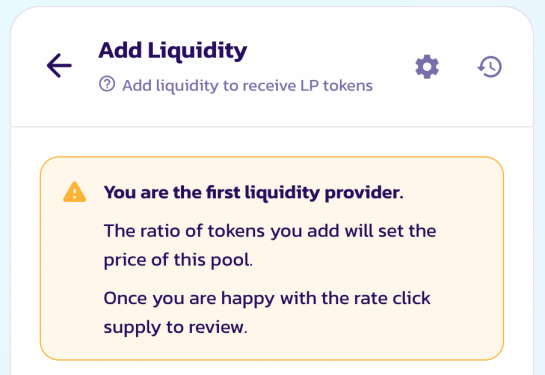Open recent transactions history clock icon
This screenshot has width=545, height=375.
click(x=489, y=67)
